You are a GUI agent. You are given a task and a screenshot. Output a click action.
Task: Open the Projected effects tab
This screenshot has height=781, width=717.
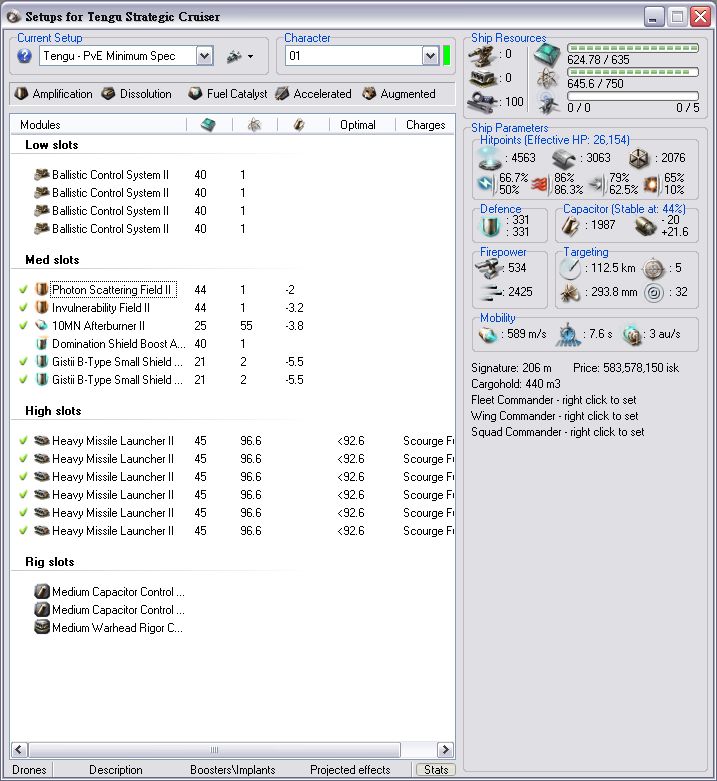[x=350, y=770]
